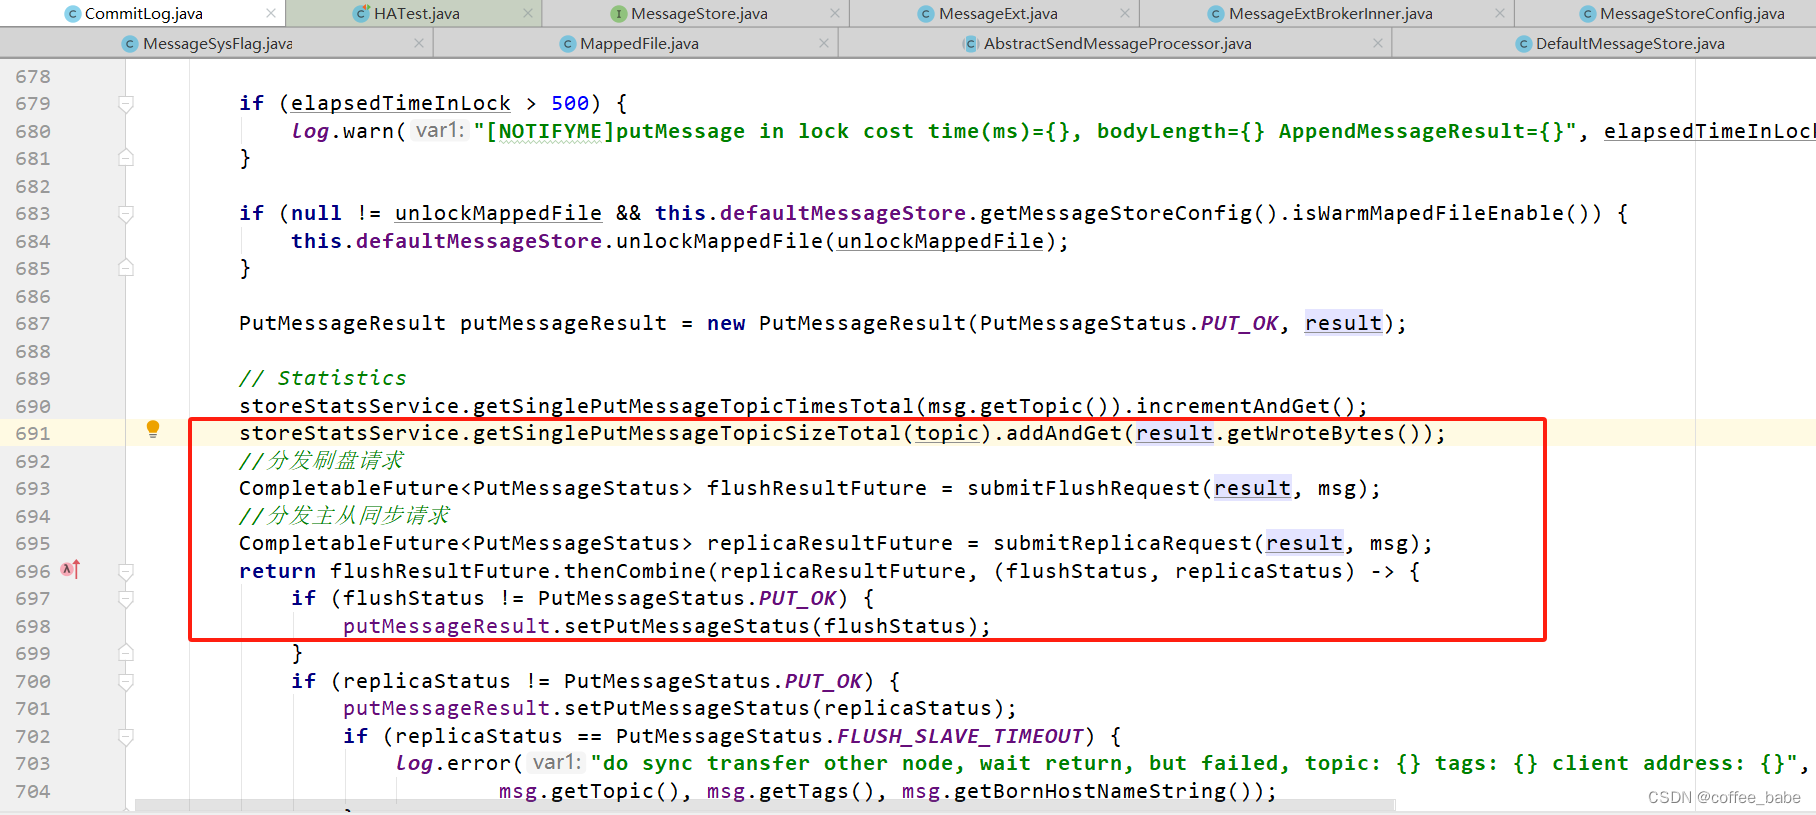This screenshot has height=815, width=1816.
Task: Click the 分发刷盘请求 comment on line 692
Action: point(322,460)
